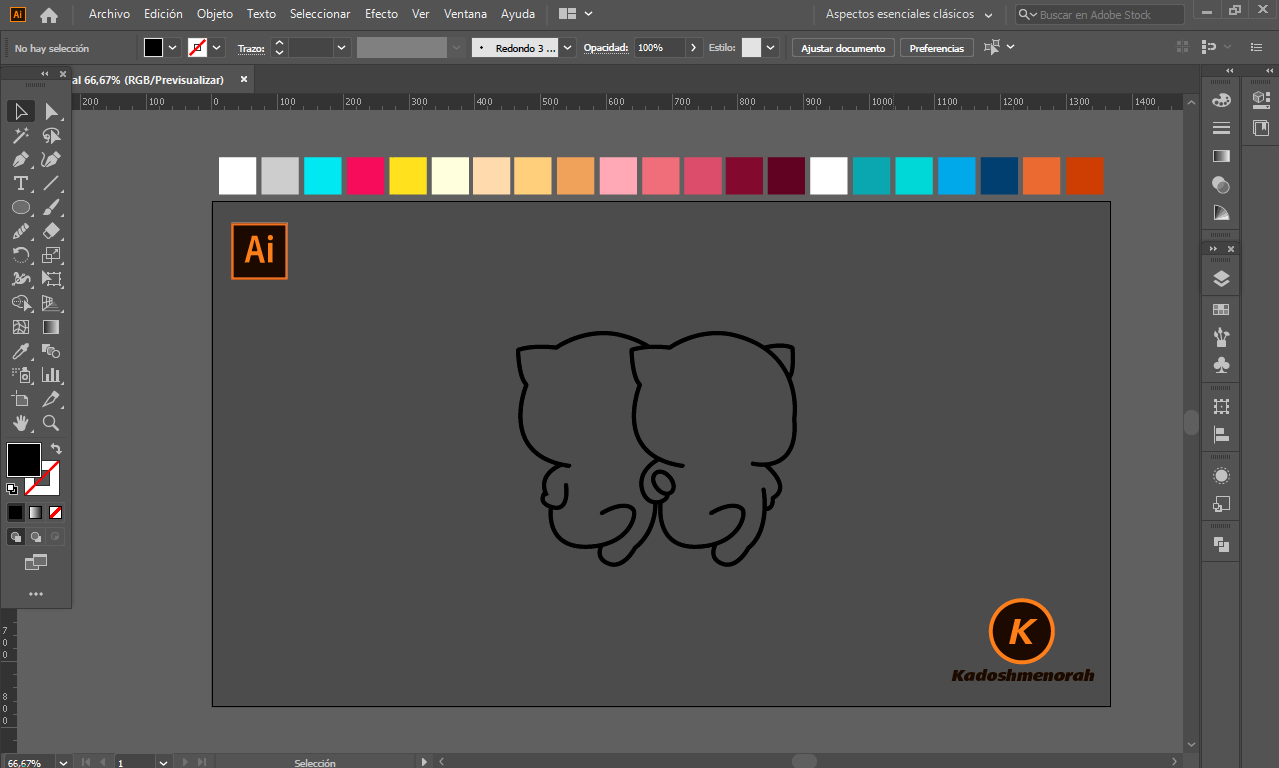Expand the Opacidad value arrow
The image size is (1279, 768).
point(693,47)
